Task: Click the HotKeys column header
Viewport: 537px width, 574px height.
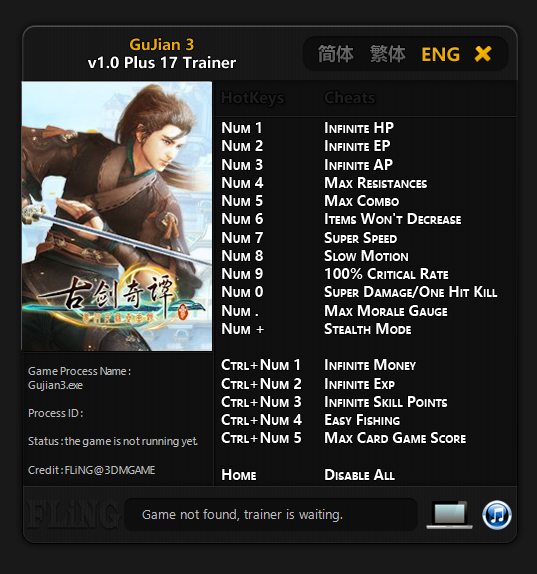Action: coord(253,98)
